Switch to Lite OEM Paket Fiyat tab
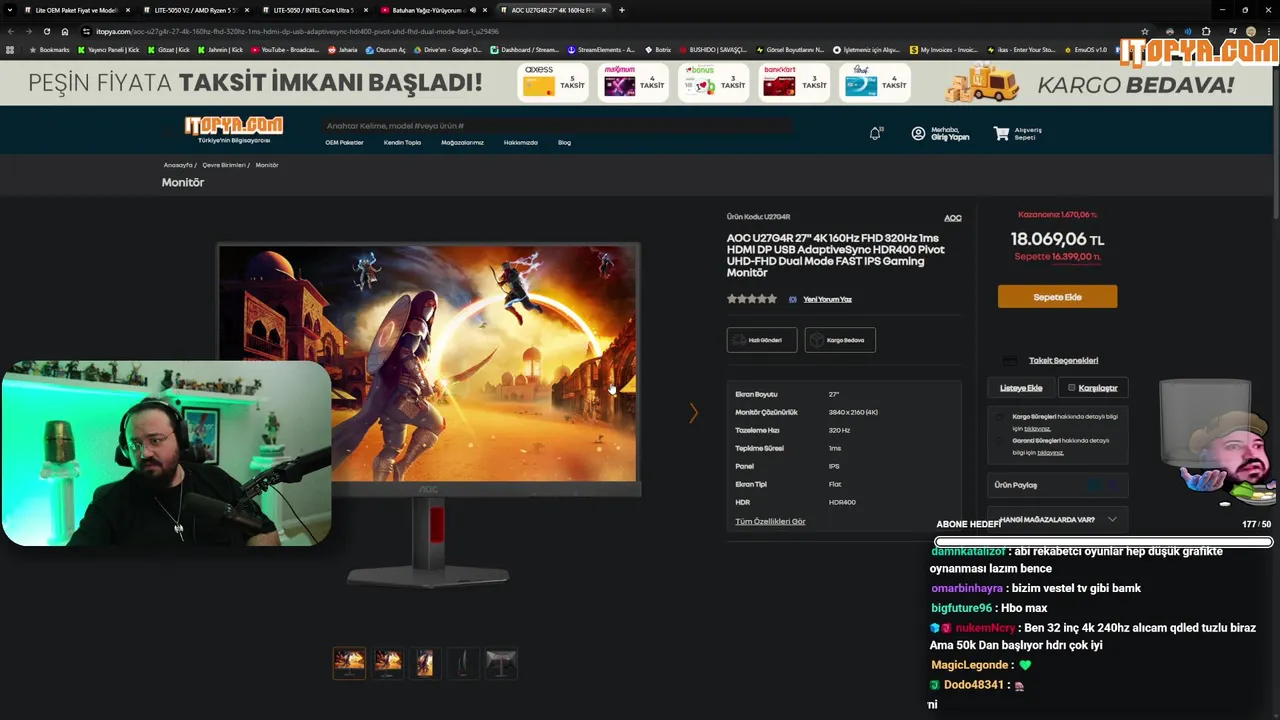Screen dimensions: 1280x720 point(75,10)
